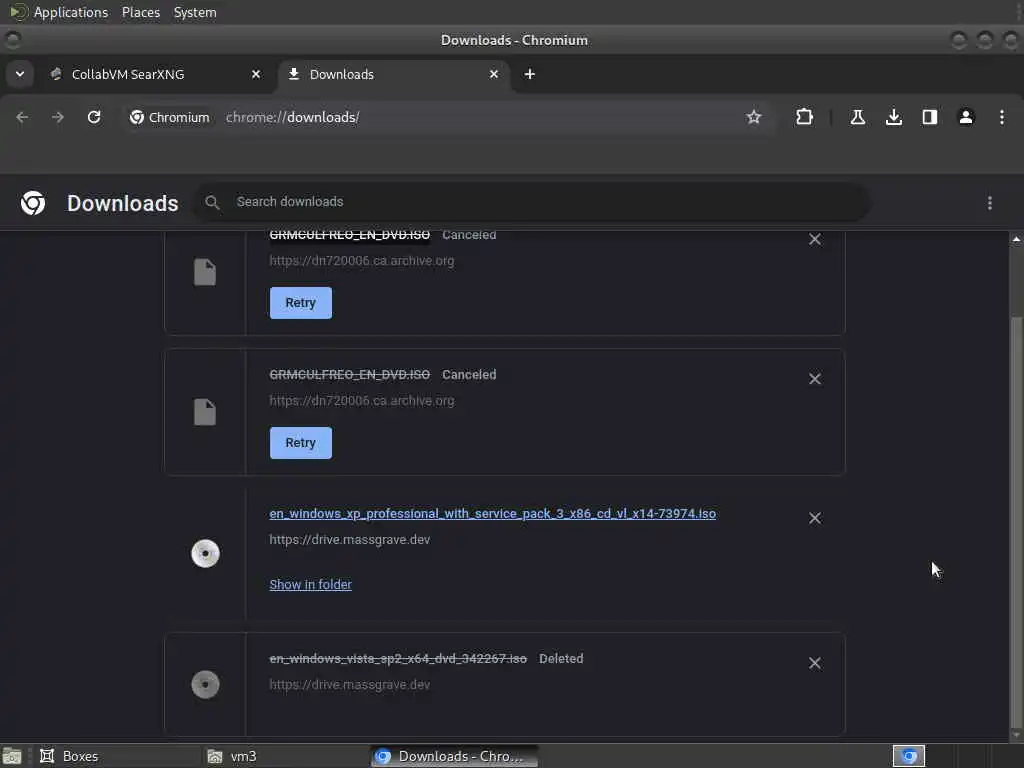
Task: Switch to the CollabVM SearXNG tab
Action: pyautogui.click(x=155, y=74)
